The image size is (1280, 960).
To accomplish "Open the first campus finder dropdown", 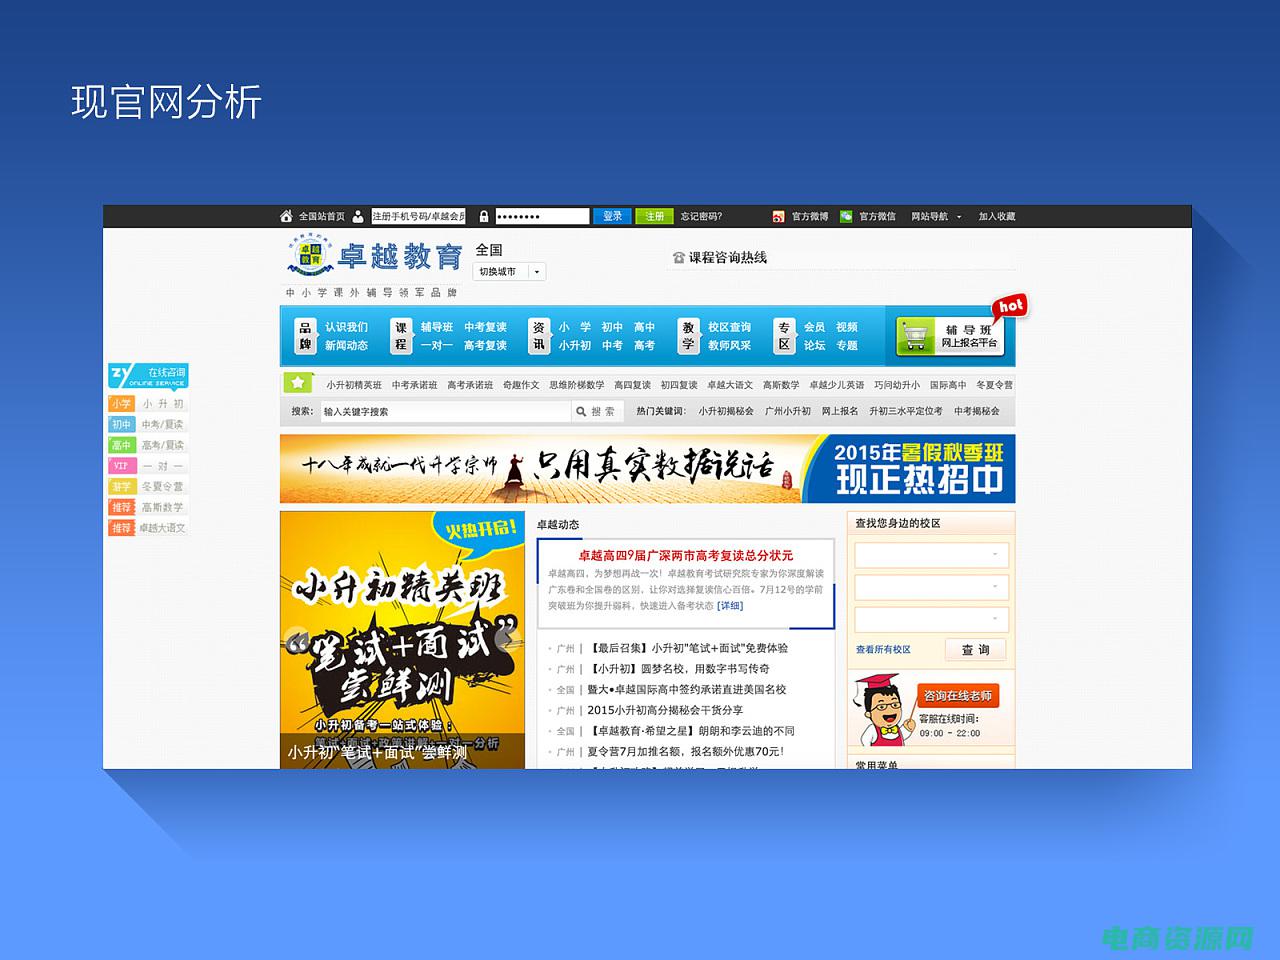I will pyautogui.click(x=932, y=555).
